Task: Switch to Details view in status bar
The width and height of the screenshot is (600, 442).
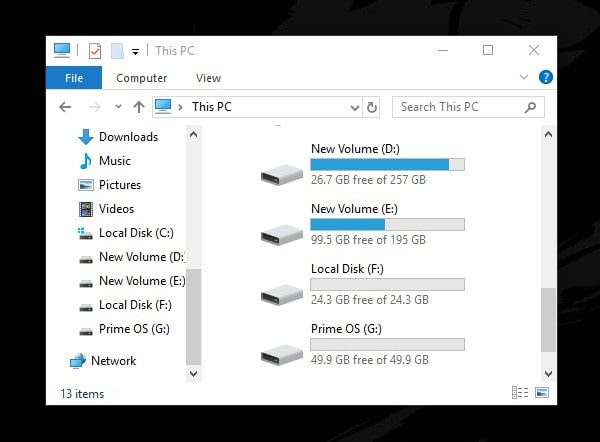Action: coord(520,393)
